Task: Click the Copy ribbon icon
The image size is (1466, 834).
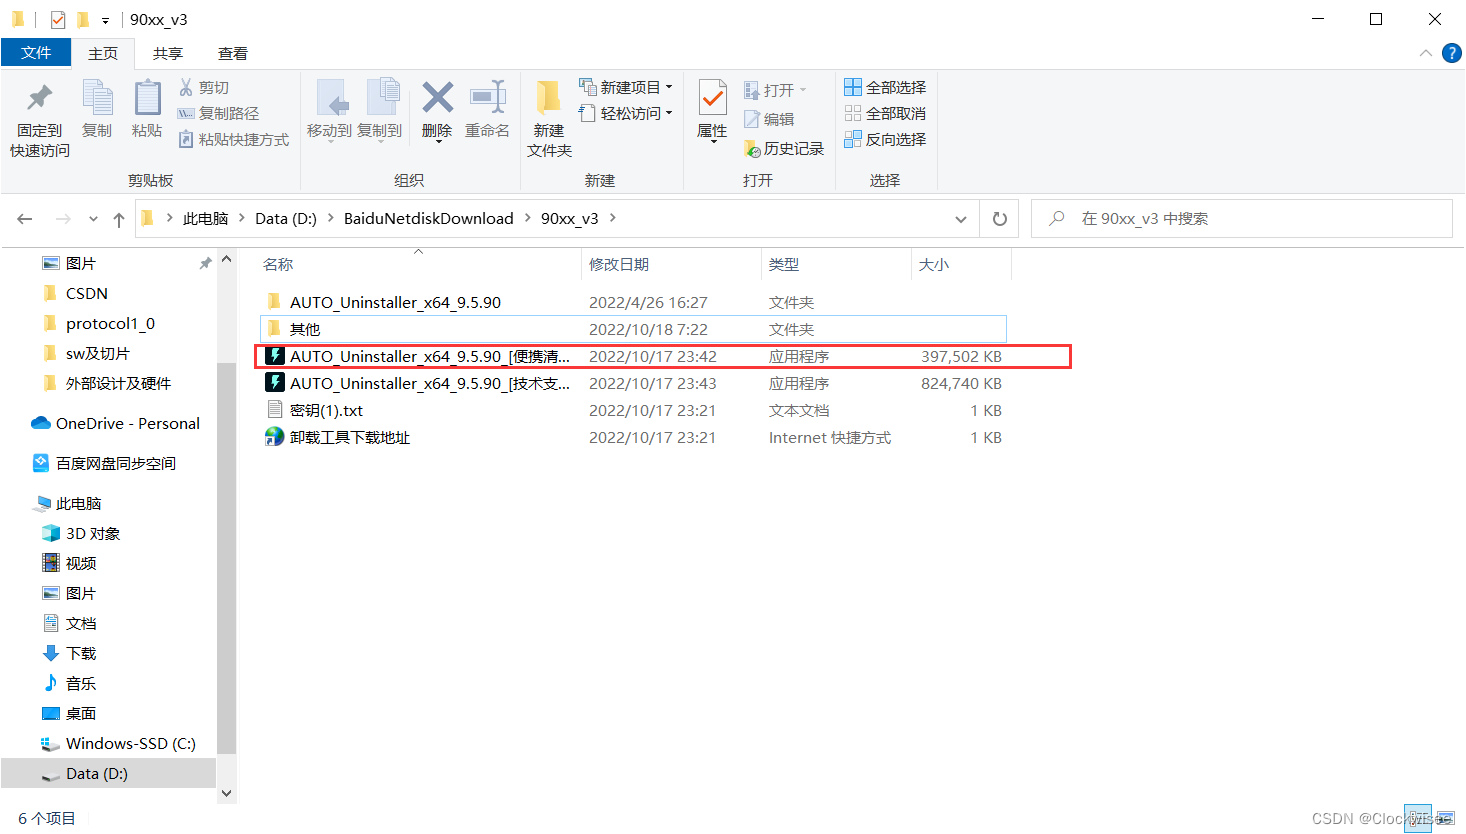Action: [97, 110]
